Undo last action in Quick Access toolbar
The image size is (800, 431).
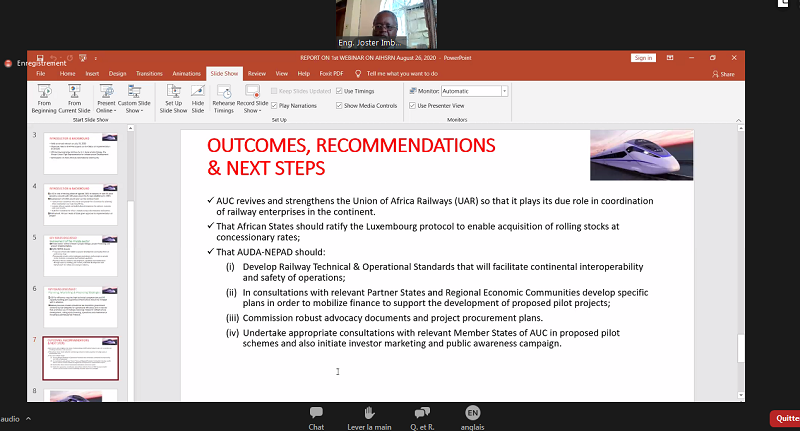coord(54,58)
